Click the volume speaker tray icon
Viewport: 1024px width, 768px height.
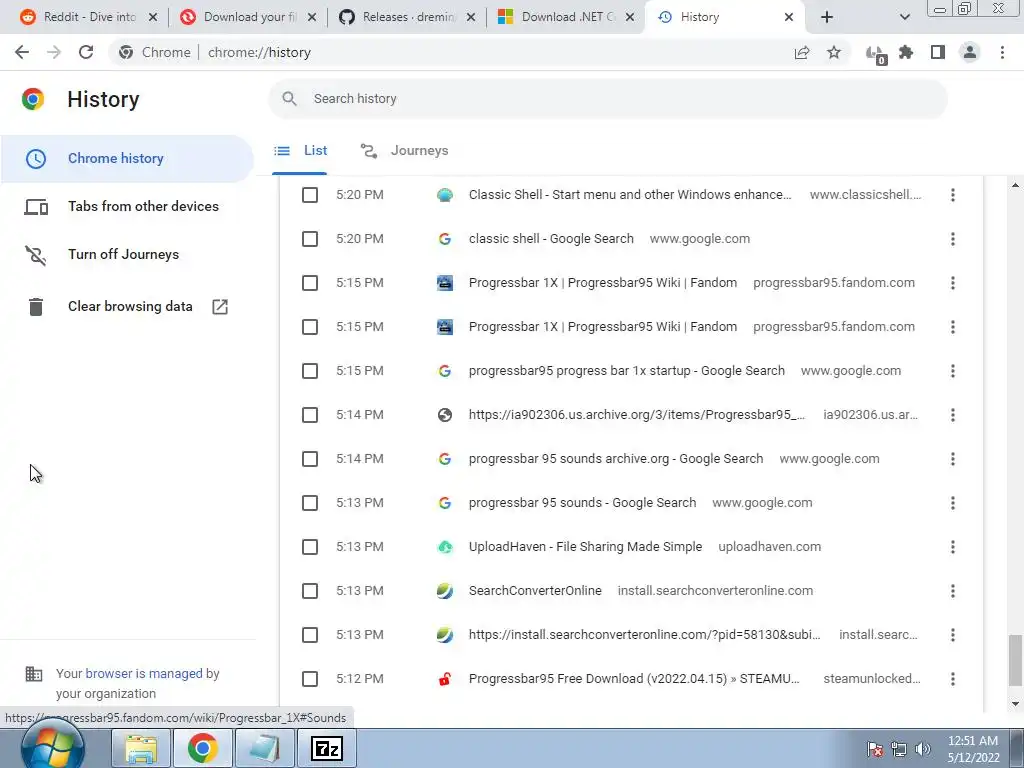922,749
